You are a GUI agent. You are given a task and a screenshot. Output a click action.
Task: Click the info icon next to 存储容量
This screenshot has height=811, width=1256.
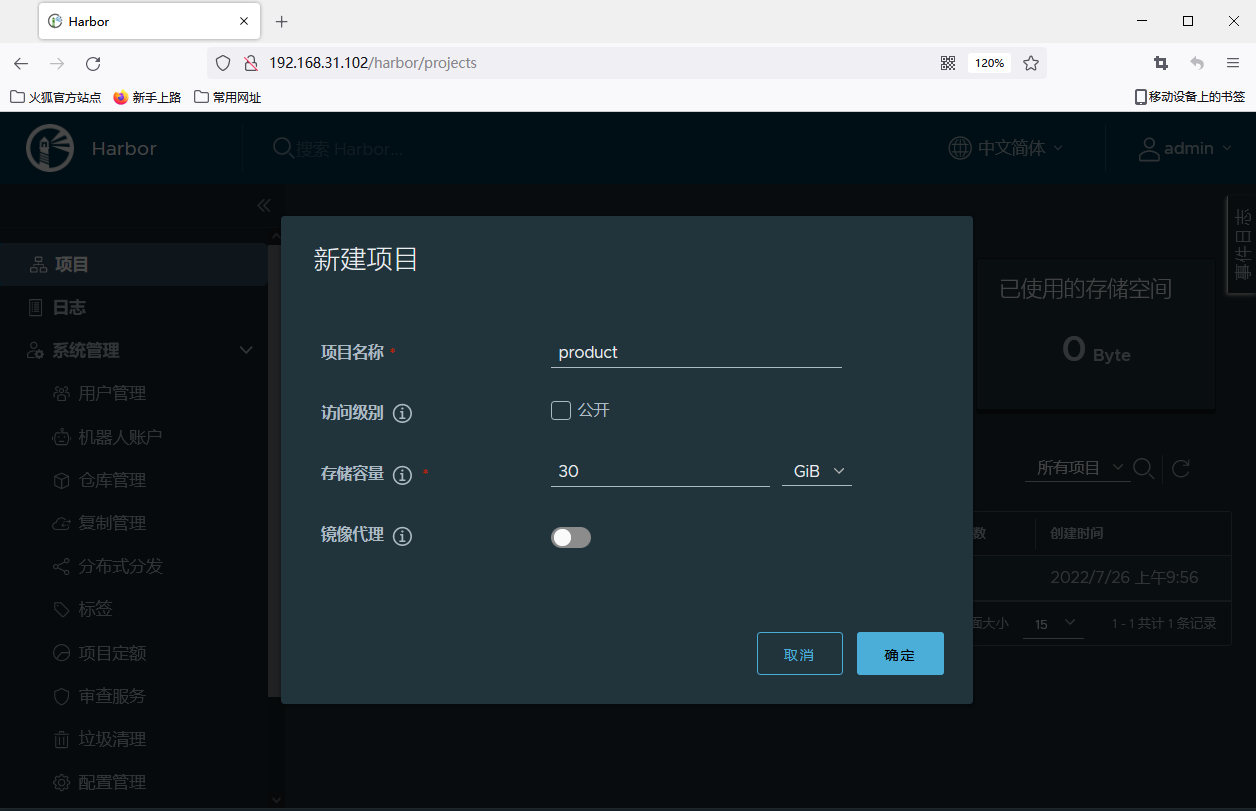(403, 475)
